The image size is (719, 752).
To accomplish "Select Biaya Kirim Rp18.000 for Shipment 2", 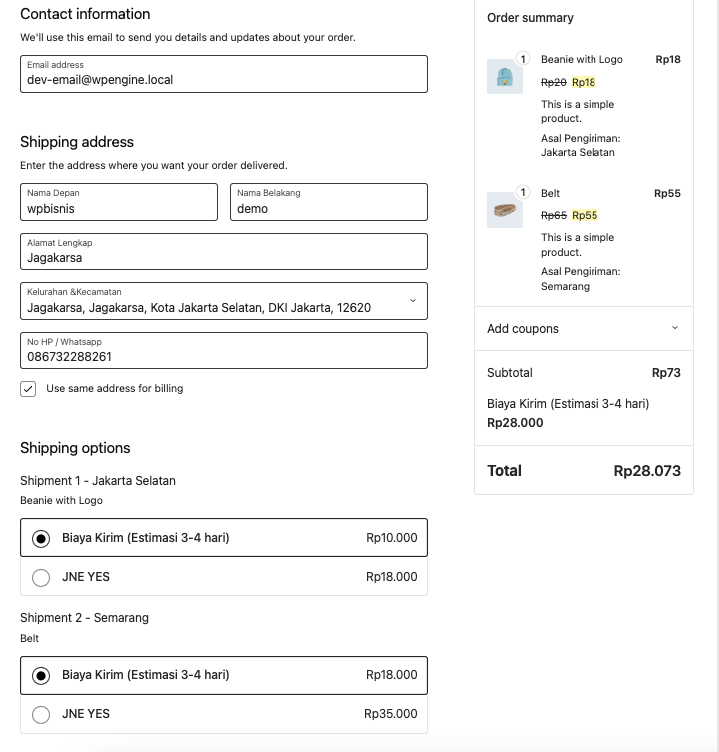I will (x=41, y=676).
